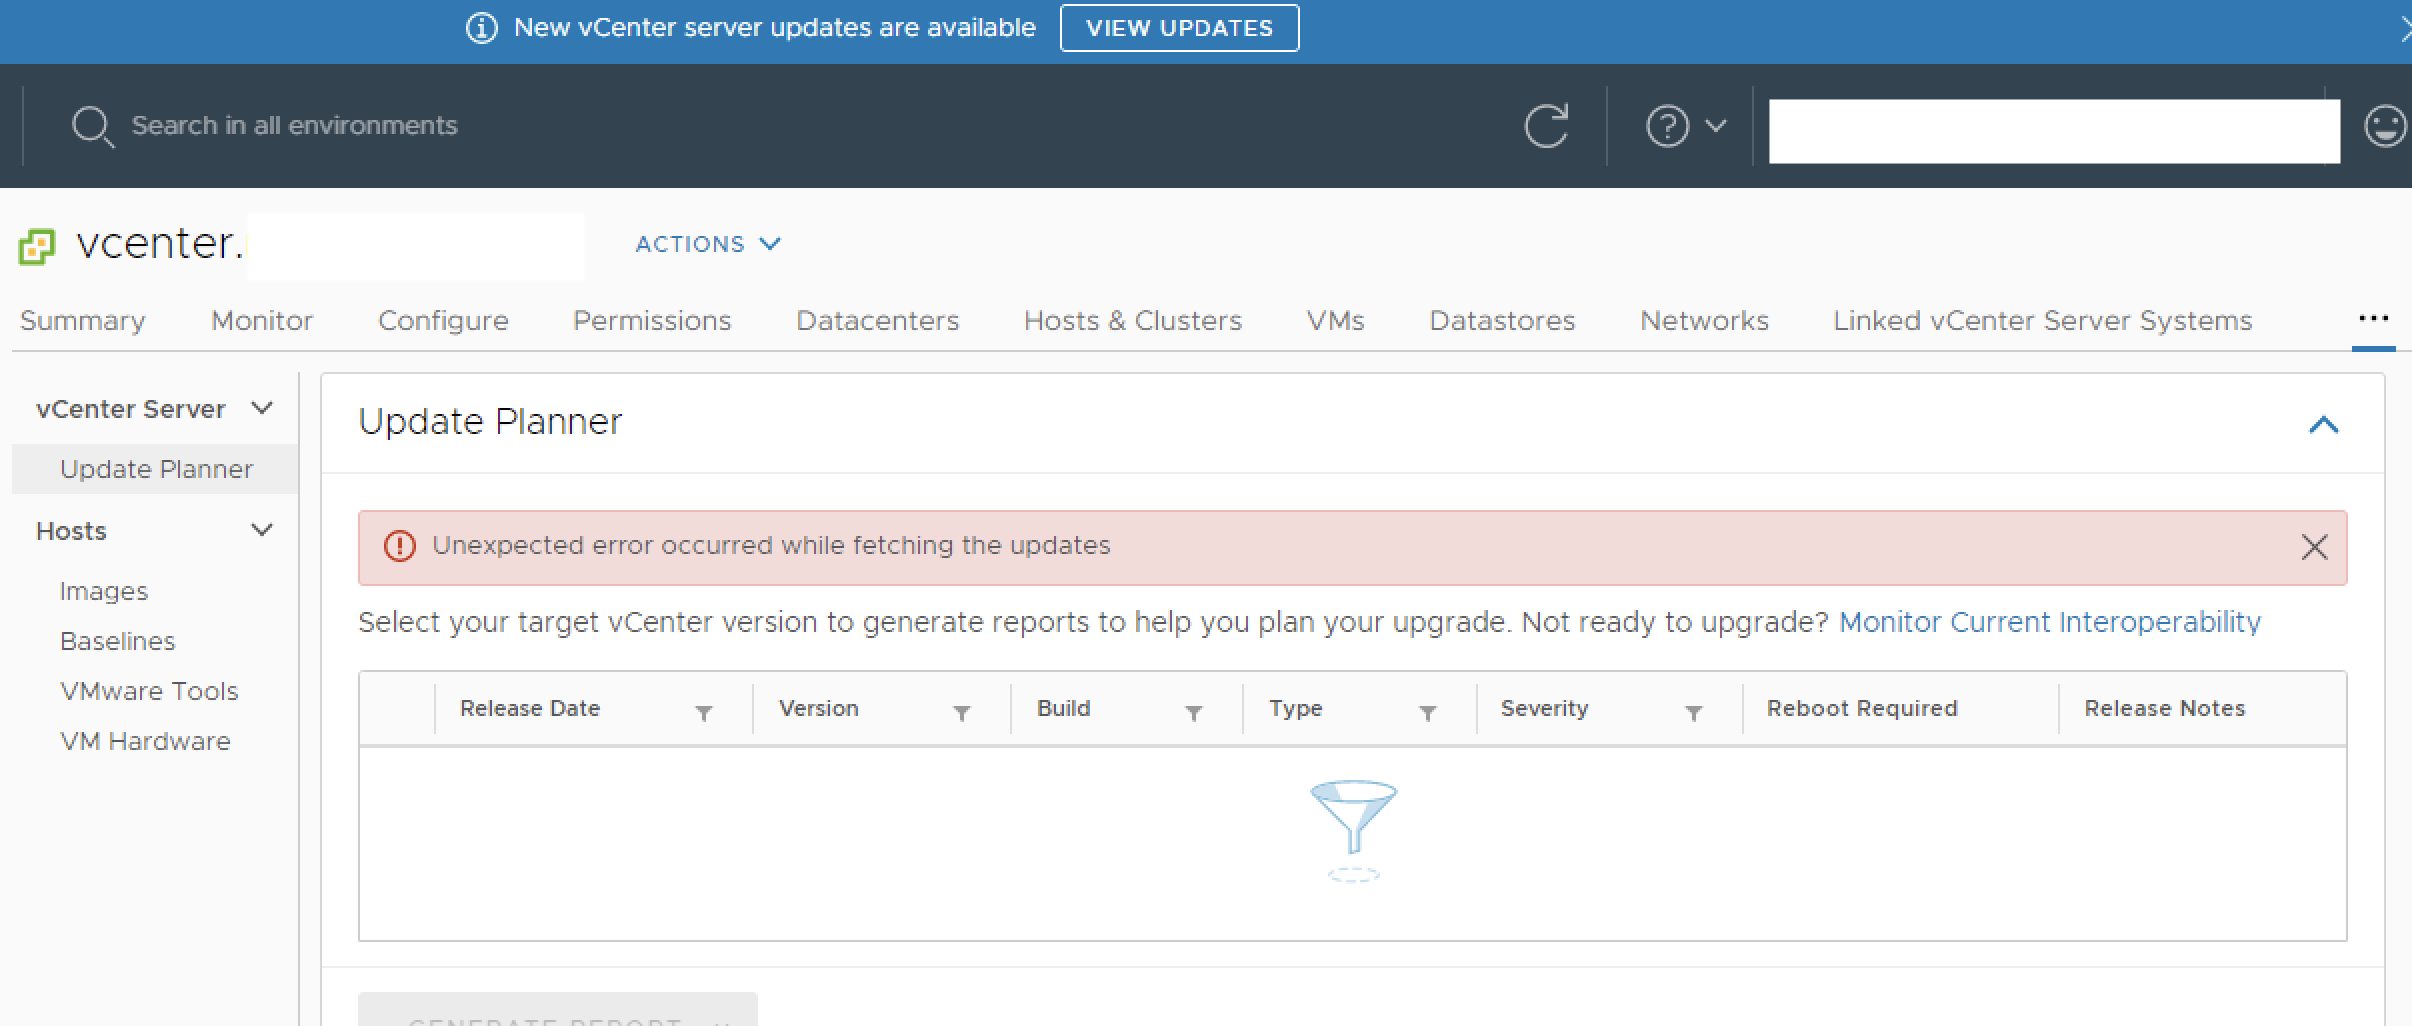Switch to the VMs tab
2412x1026 pixels.
point(1335,321)
